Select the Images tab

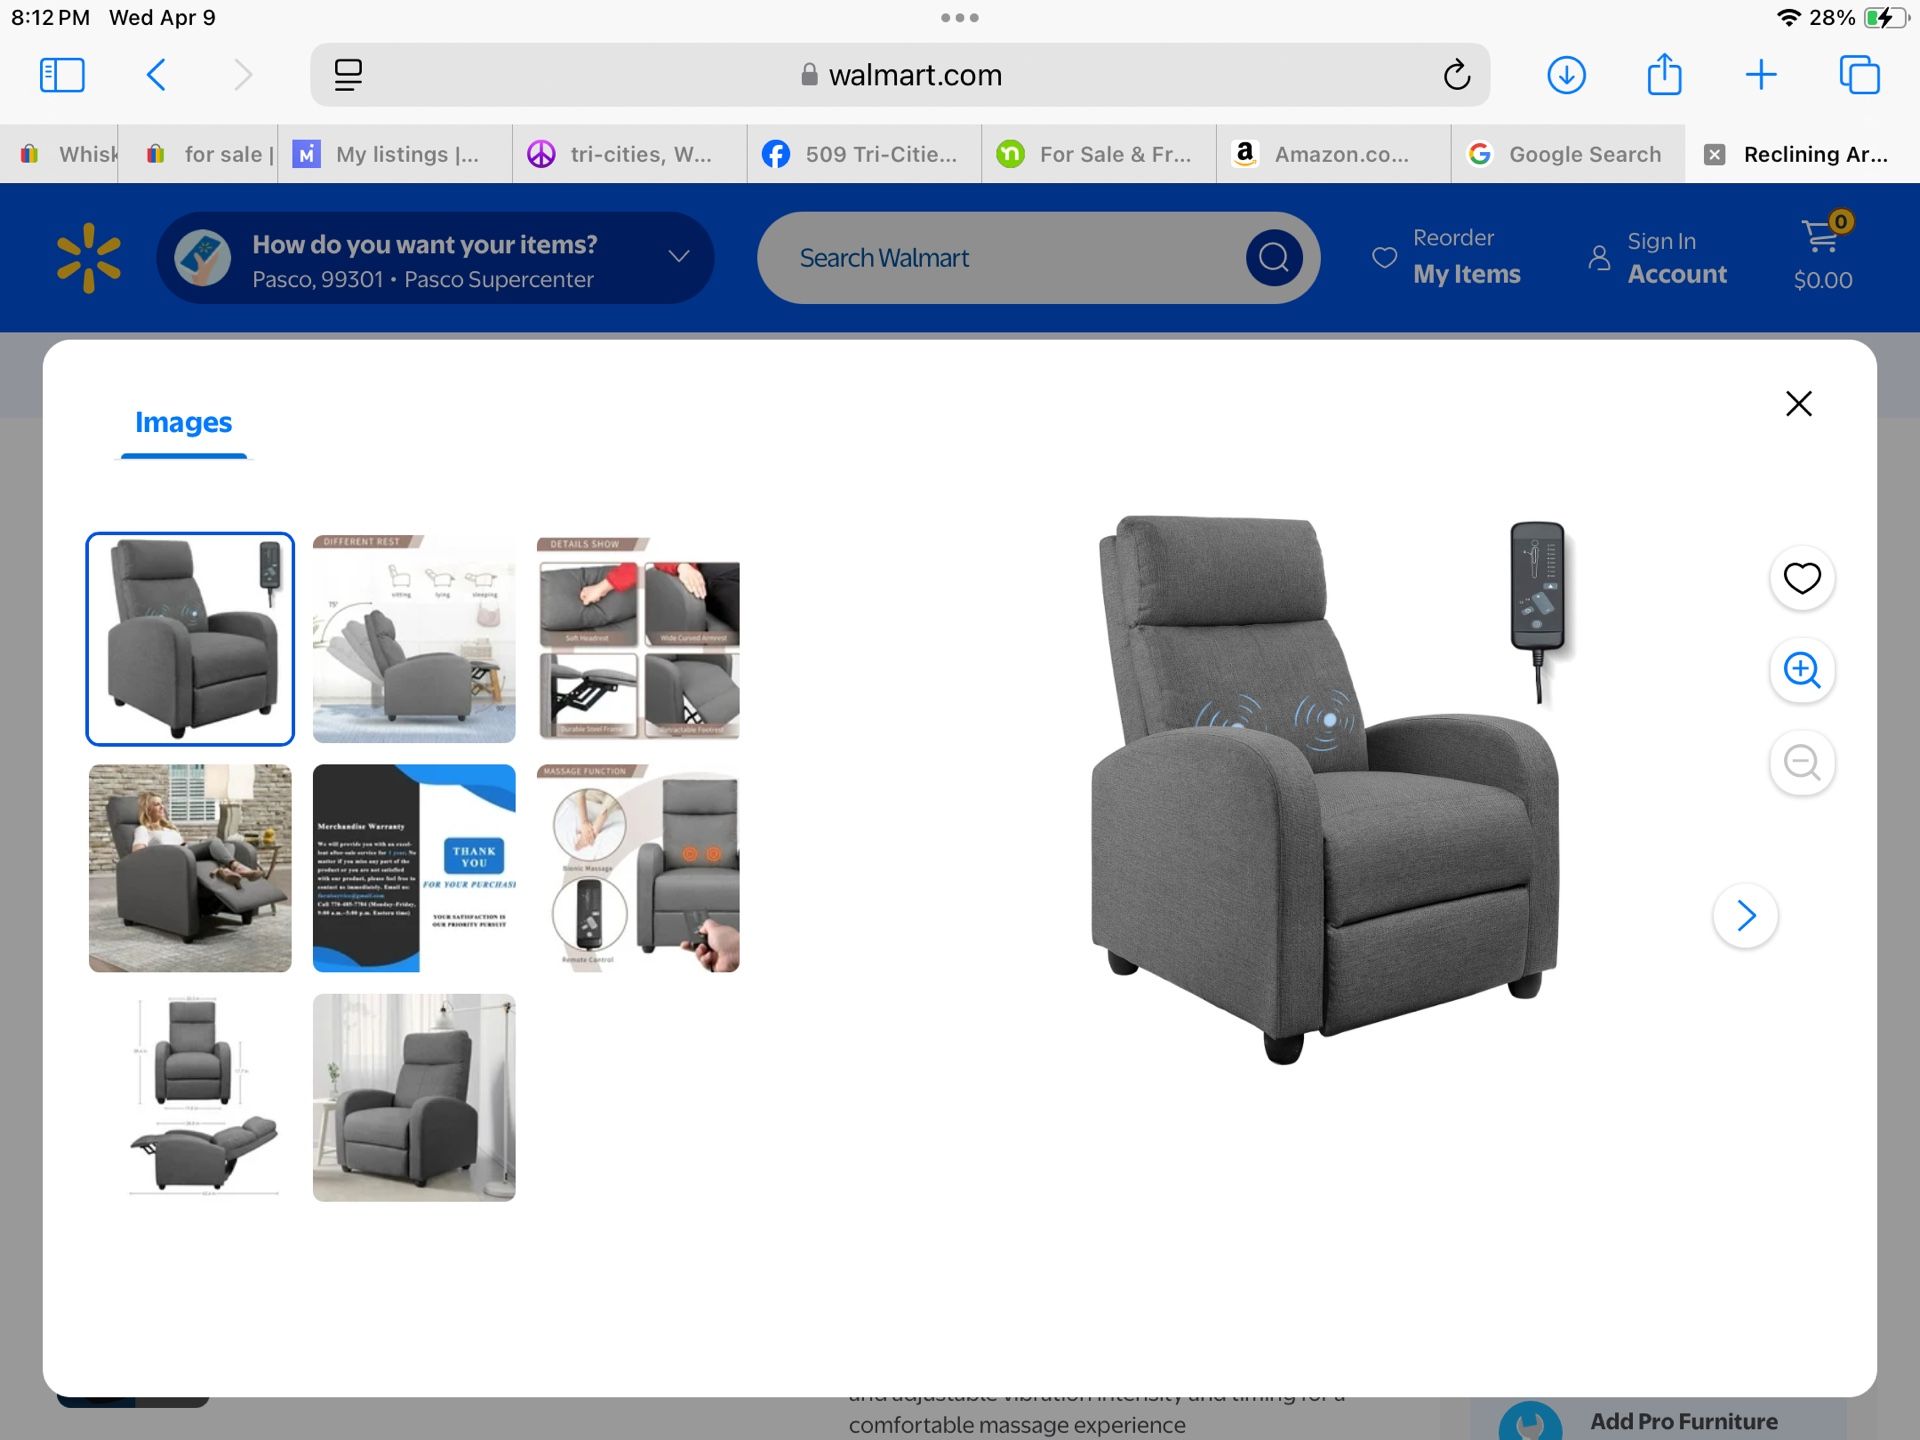point(183,423)
